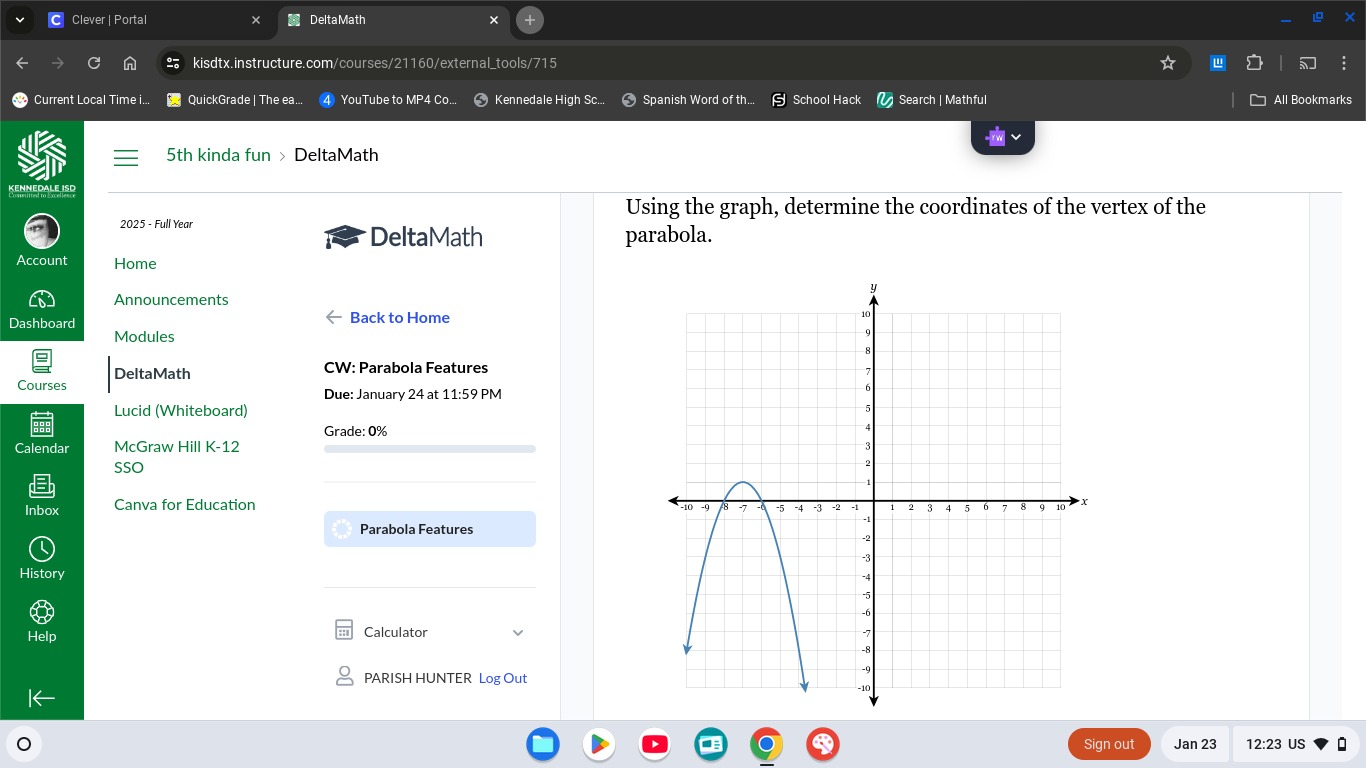
Task: Open the QuickGrade bookmark
Action: click(235, 100)
